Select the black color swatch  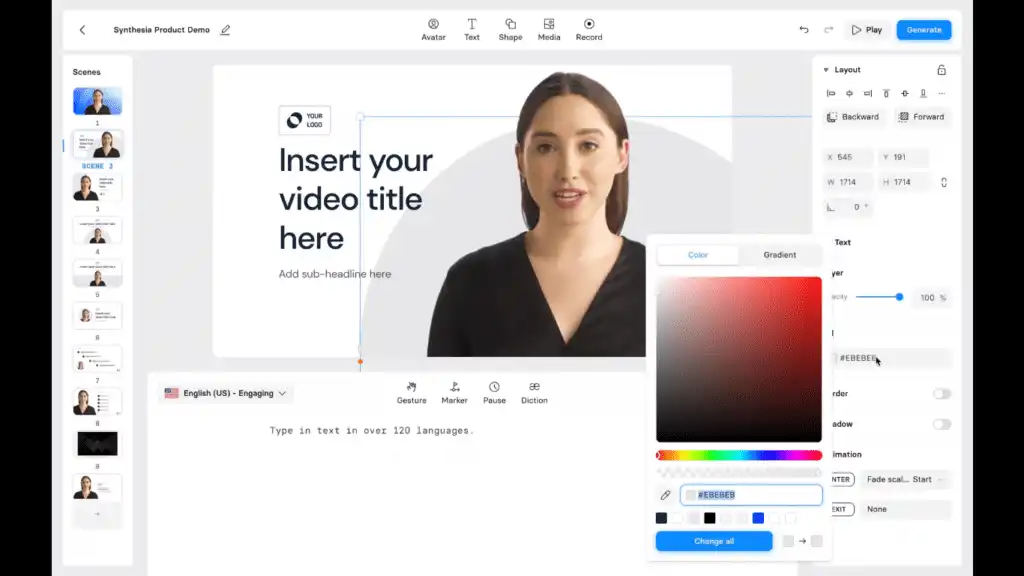click(x=709, y=518)
